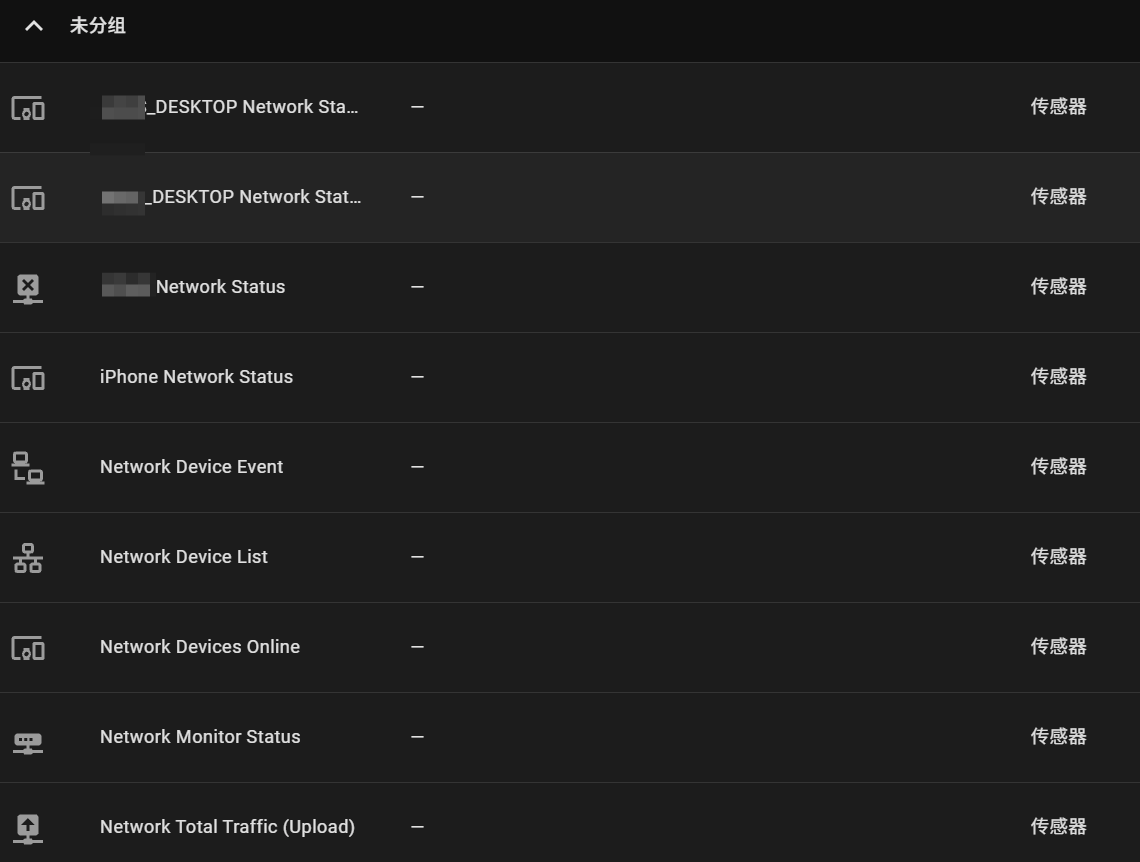Image resolution: width=1140 pixels, height=862 pixels.
Task: Select the Network Device List entity name
Action: [x=184, y=557]
